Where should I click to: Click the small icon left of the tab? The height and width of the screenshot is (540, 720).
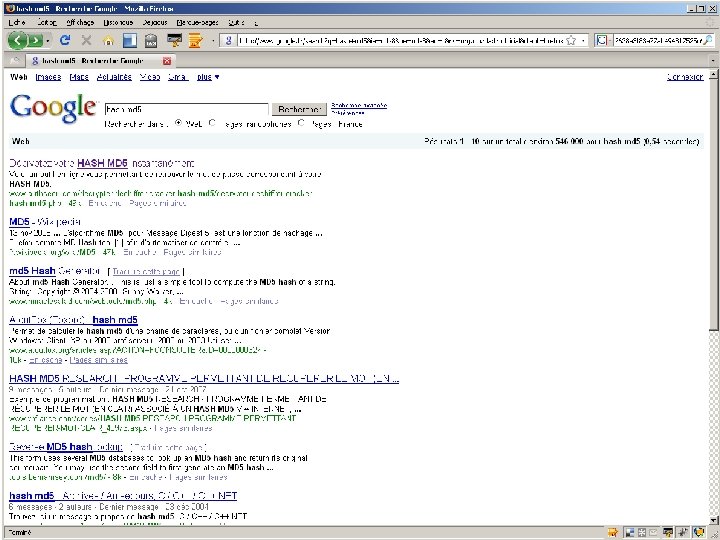[14, 61]
